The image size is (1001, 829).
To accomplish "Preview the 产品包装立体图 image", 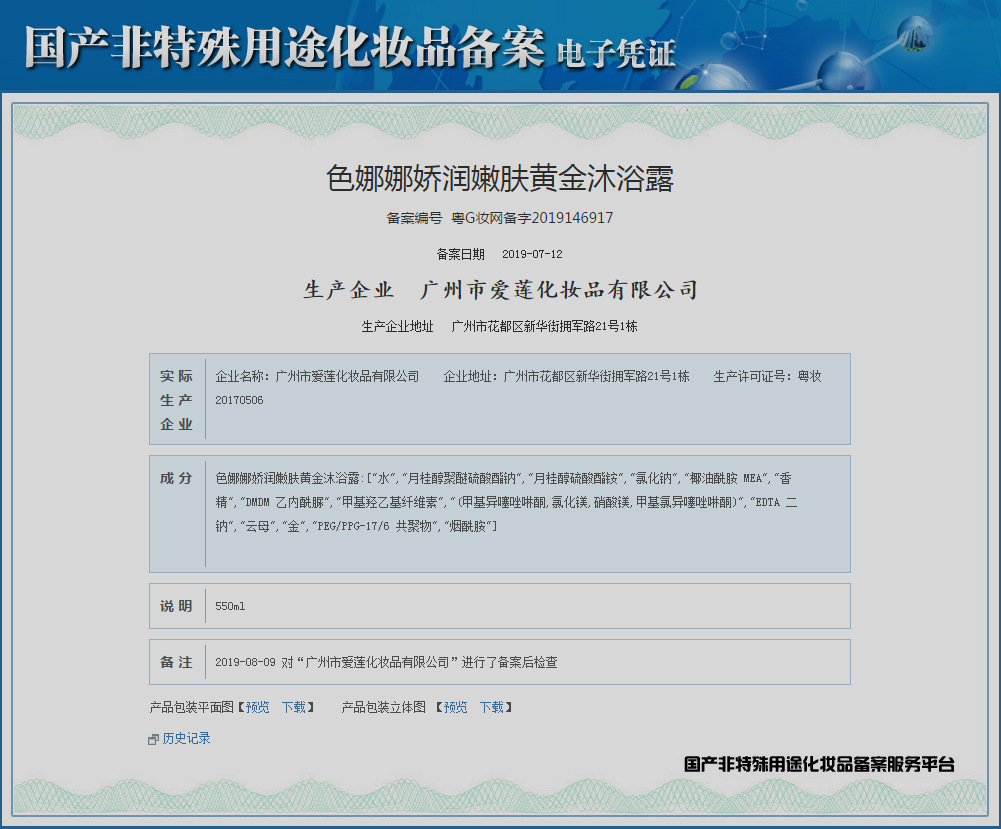I will pyautogui.click(x=455, y=707).
